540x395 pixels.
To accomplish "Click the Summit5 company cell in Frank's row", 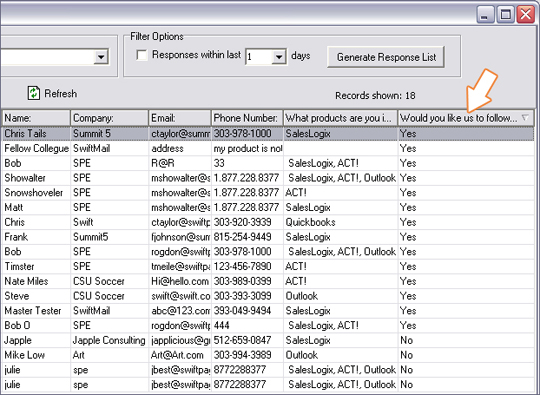I will coord(110,237).
